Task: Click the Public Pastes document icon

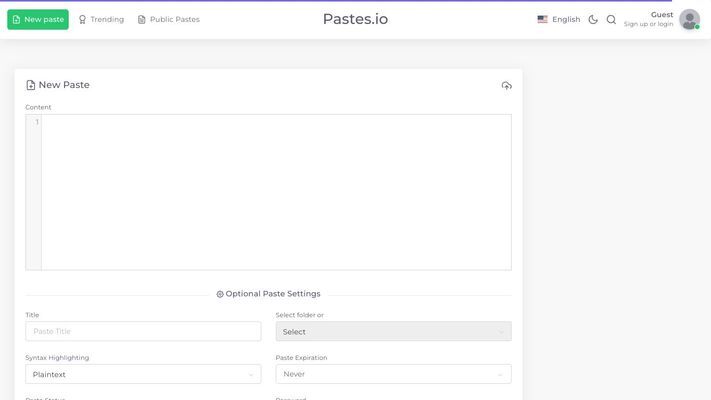Action: coord(141,20)
